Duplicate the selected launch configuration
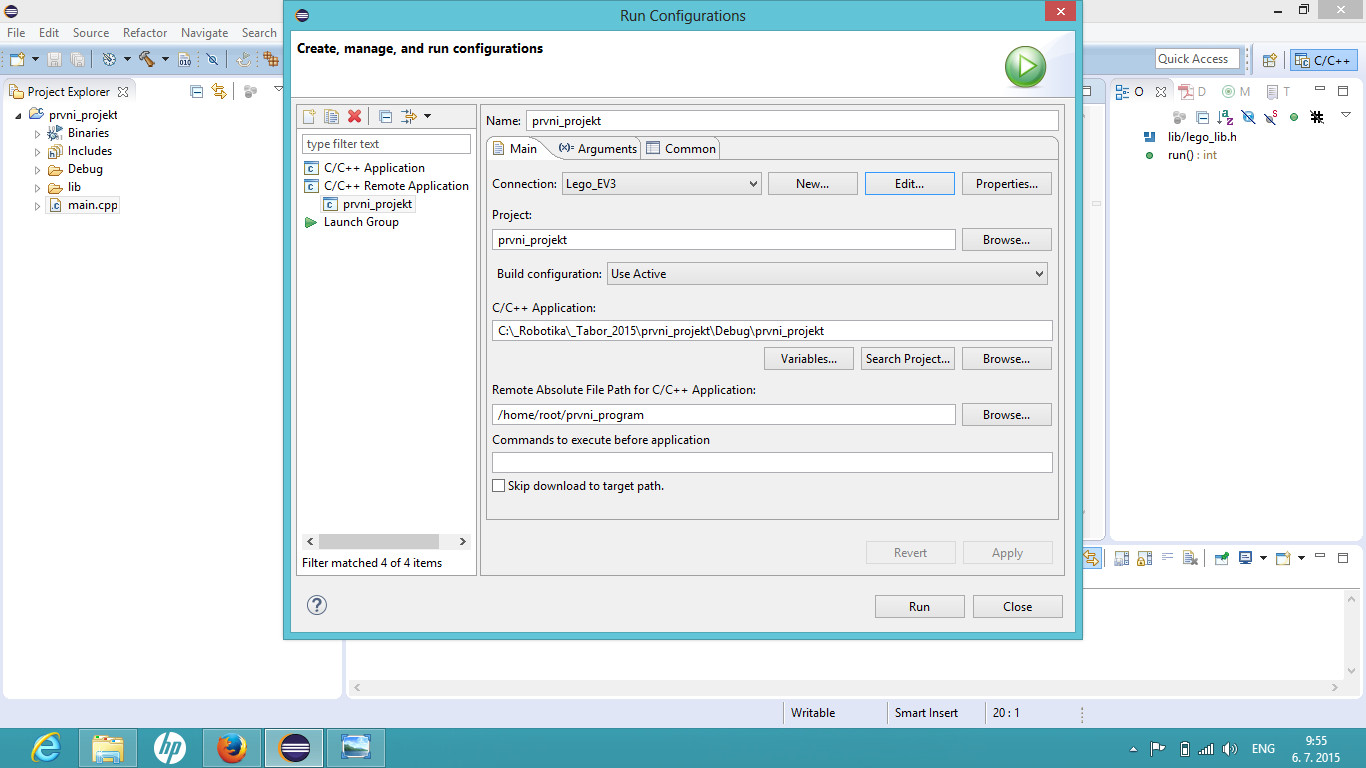The image size is (1366, 768). tap(331, 117)
